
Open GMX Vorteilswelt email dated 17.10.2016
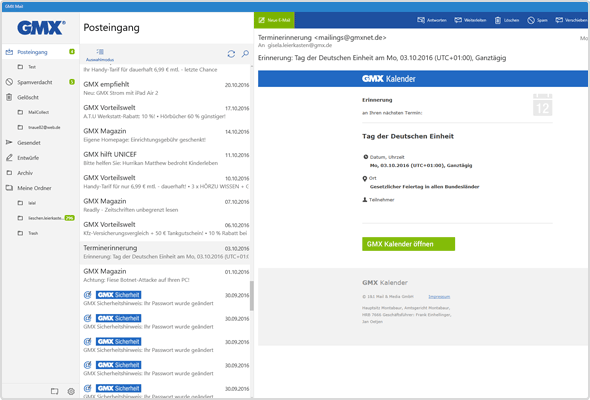coord(166,112)
